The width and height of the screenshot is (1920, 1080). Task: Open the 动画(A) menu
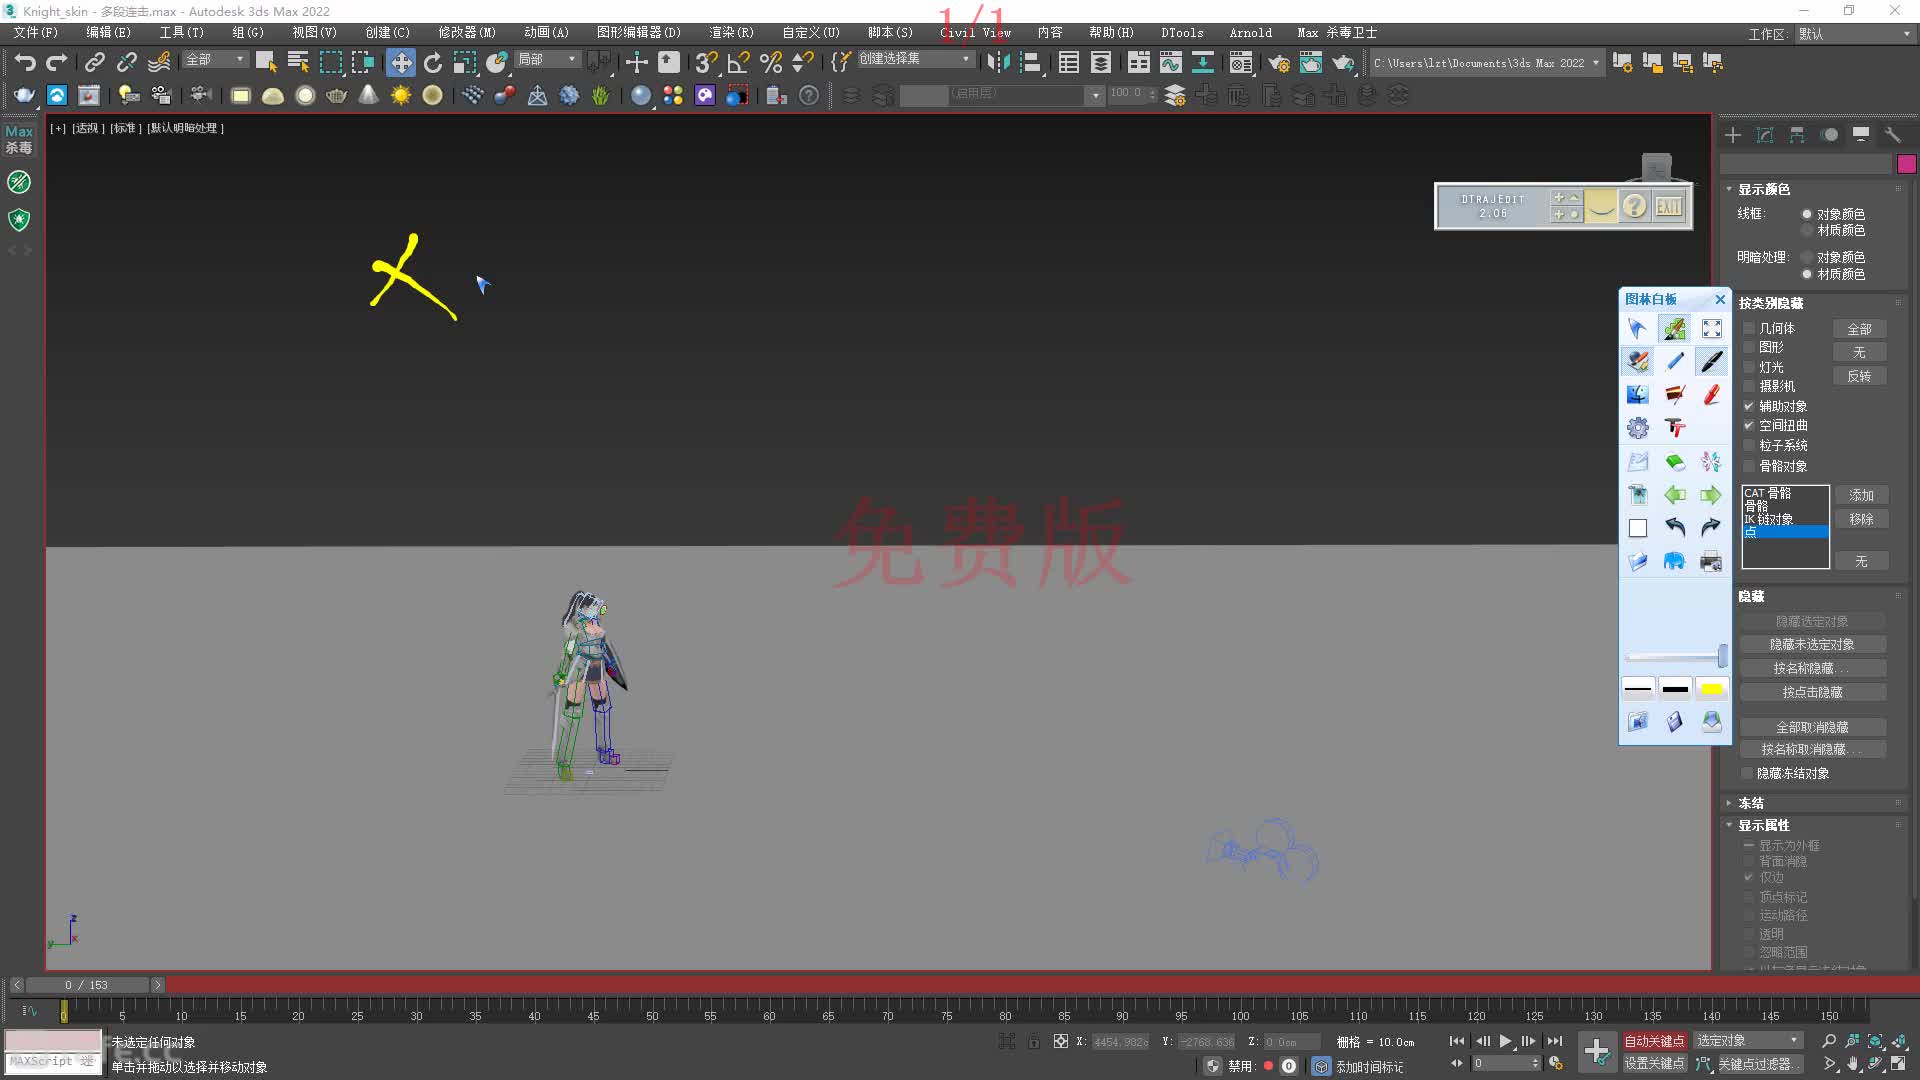tap(546, 32)
